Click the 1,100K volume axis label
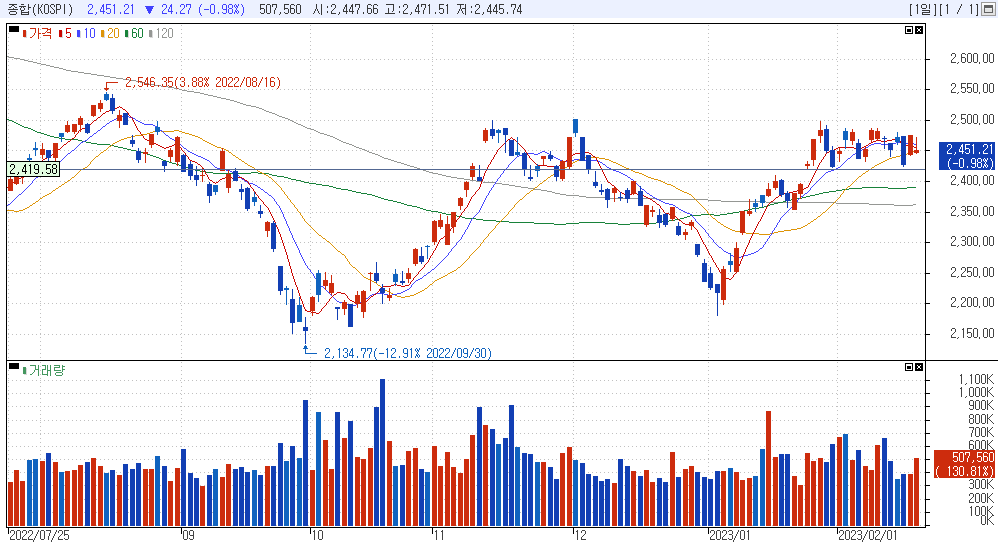This screenshot has width=998, height=543. click(x=976, y=380)
